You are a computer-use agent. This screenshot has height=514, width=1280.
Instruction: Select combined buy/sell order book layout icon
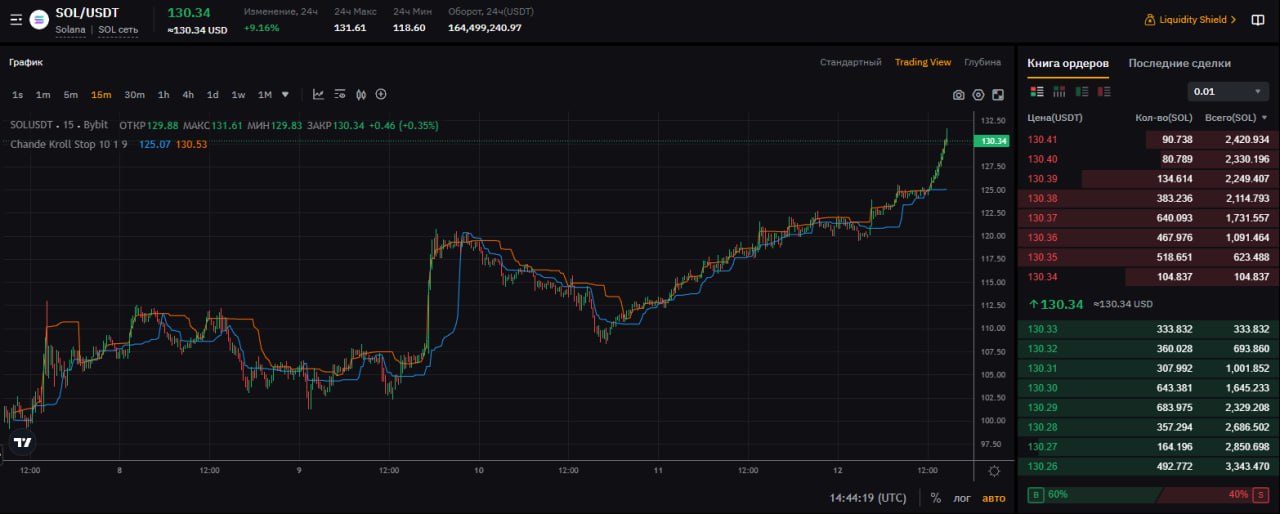pos(1036,91)
